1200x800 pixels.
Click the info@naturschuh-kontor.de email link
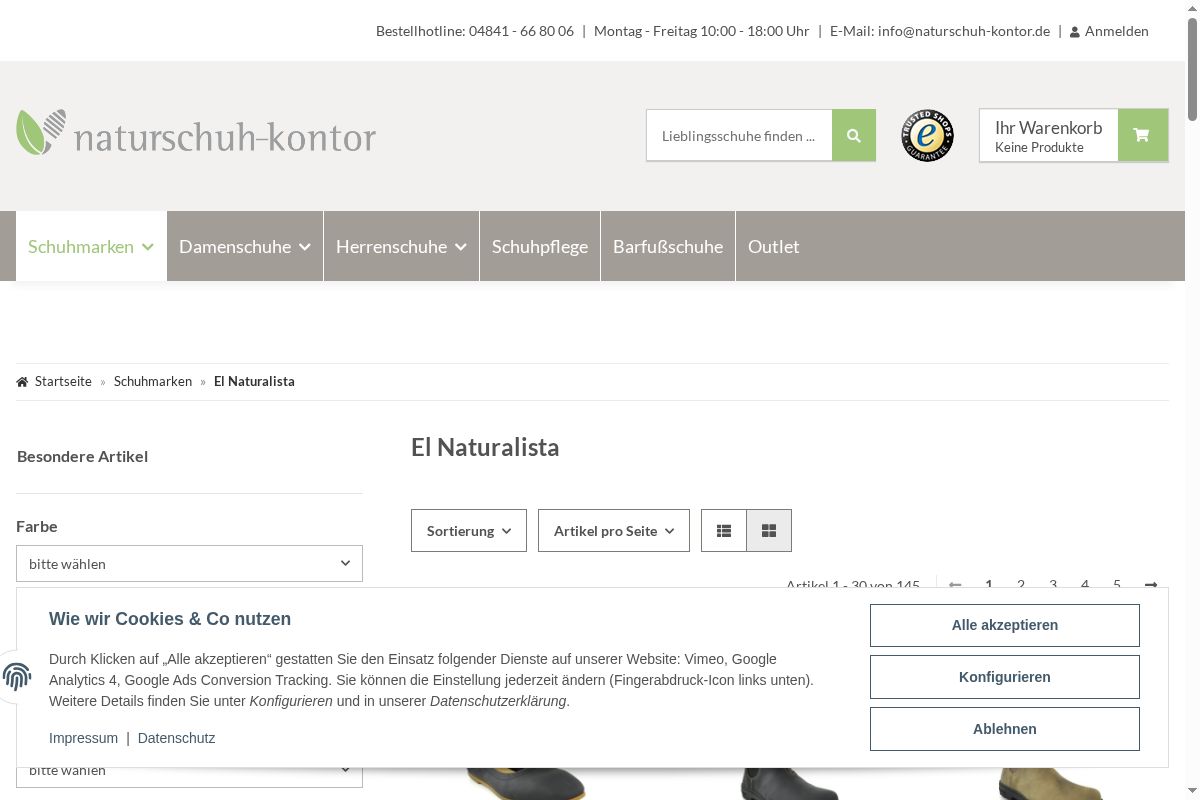pyautogui.click(x=964, y=31)
